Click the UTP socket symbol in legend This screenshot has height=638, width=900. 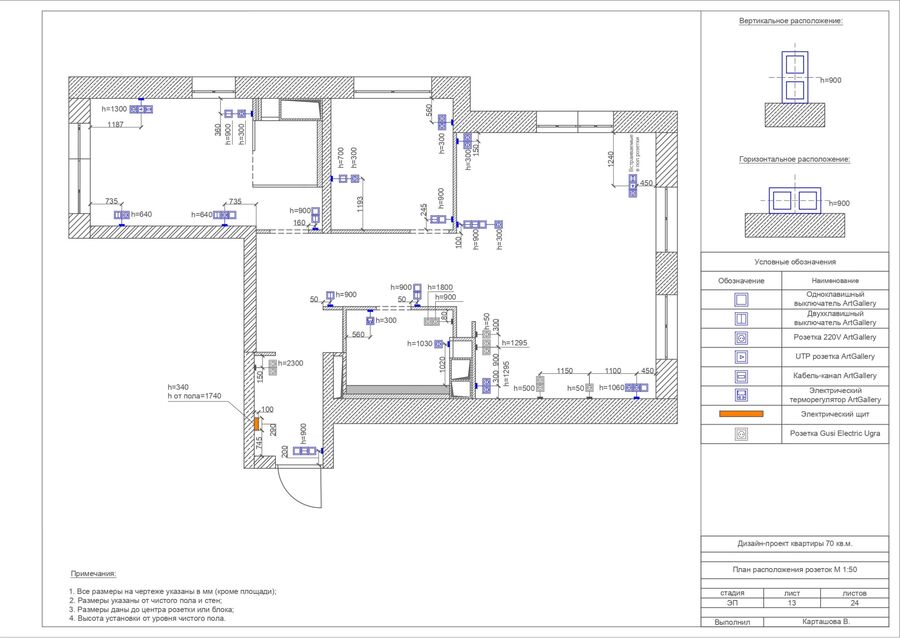click(x=741, y=357)
